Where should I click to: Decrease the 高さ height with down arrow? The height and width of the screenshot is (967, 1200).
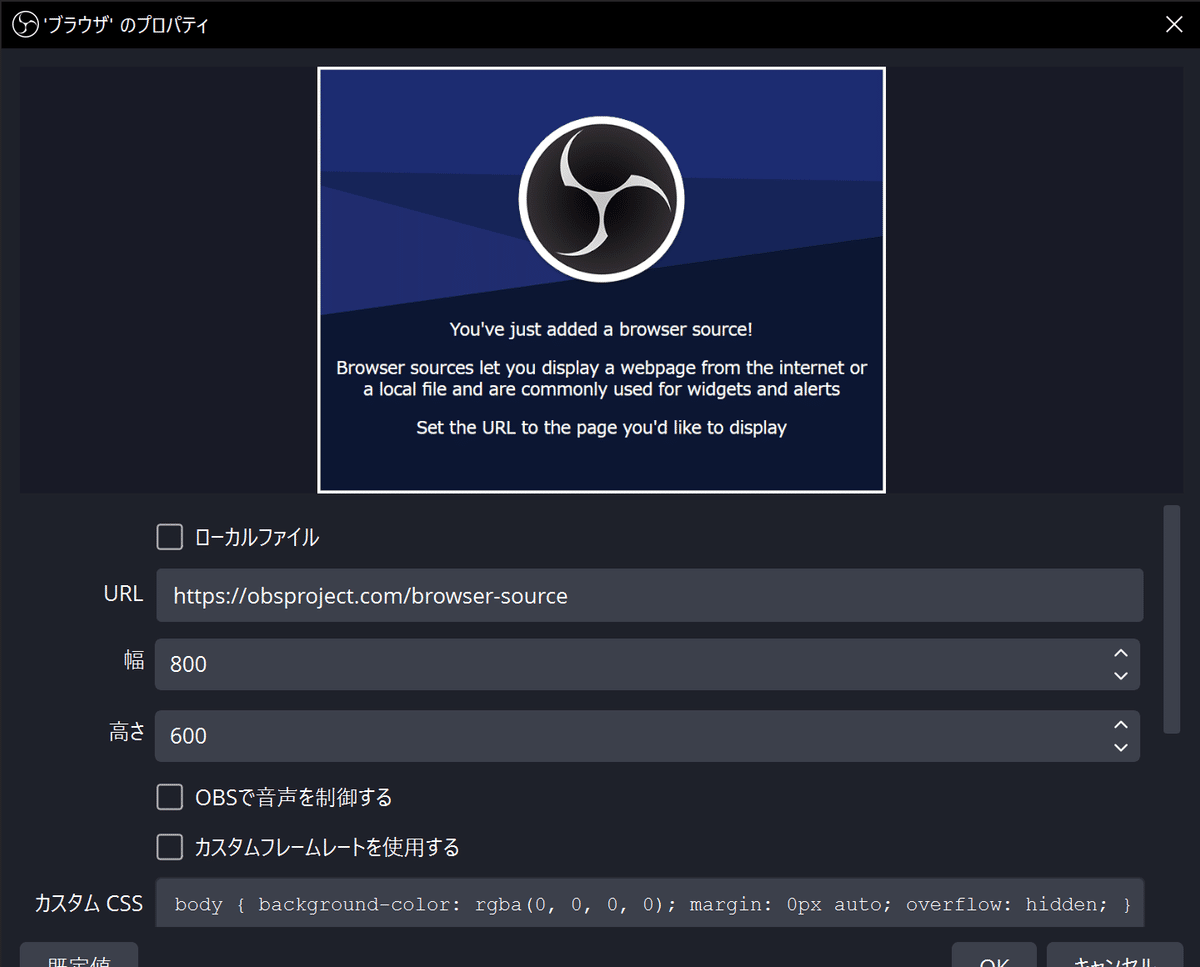[1121, 748]
